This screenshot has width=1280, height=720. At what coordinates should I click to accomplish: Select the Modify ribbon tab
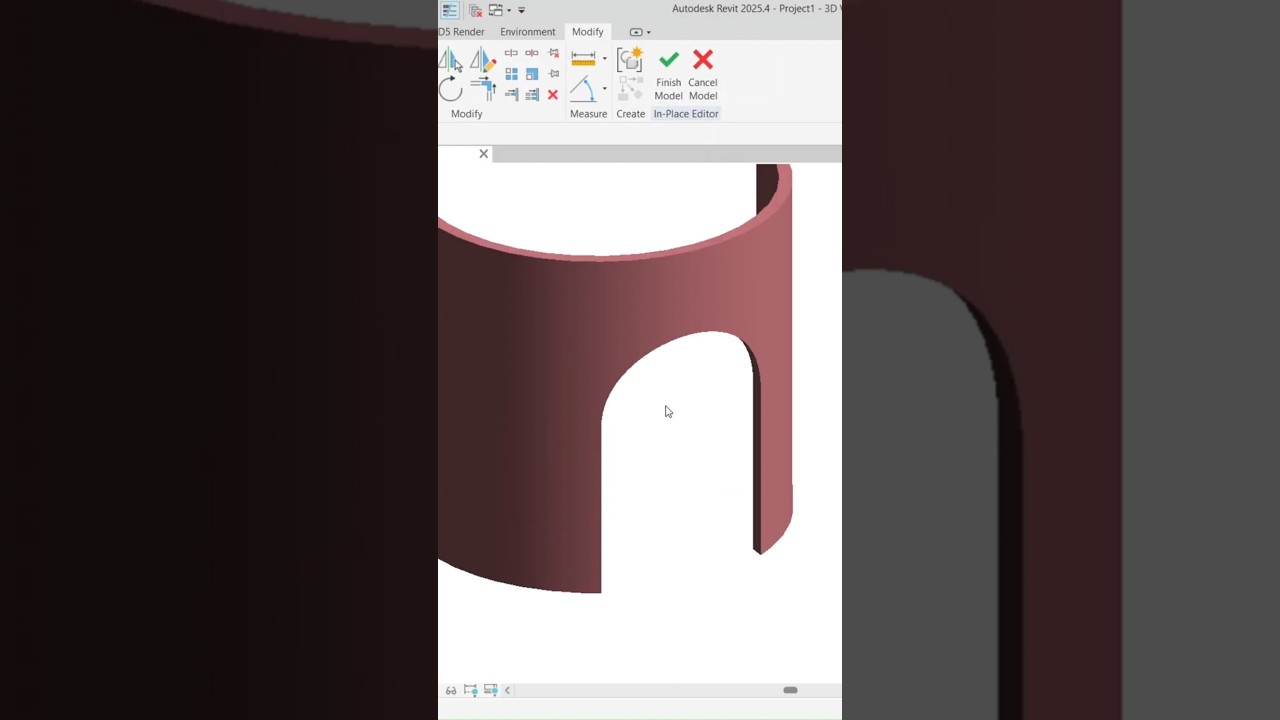pyautogui.click(x=588, y=32)
